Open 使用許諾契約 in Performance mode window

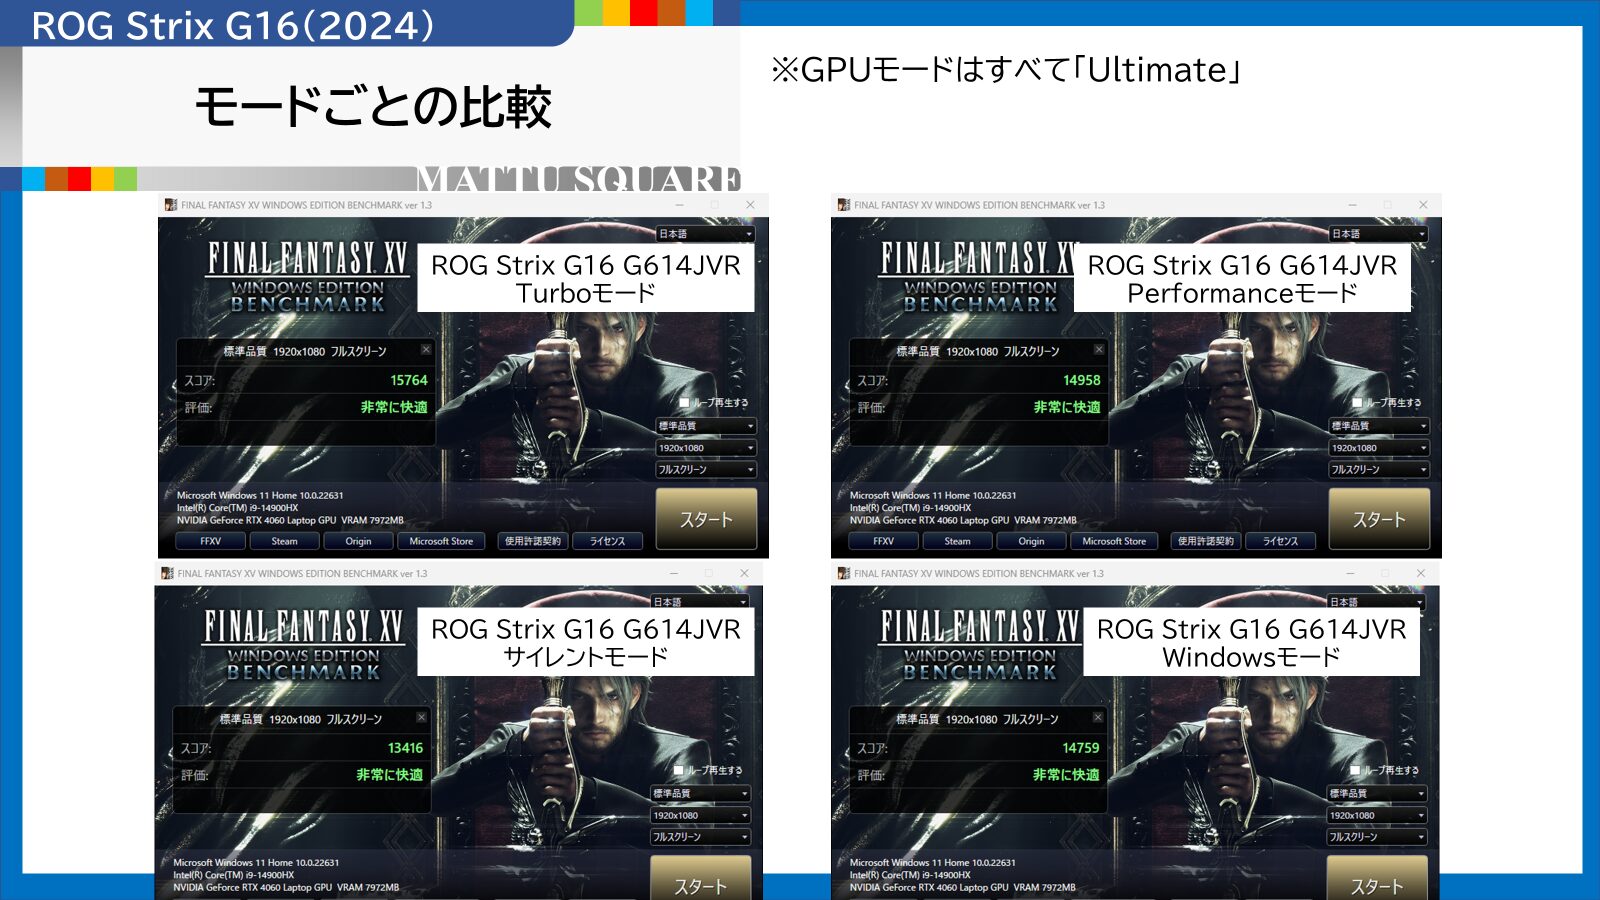click(1205, 541)
